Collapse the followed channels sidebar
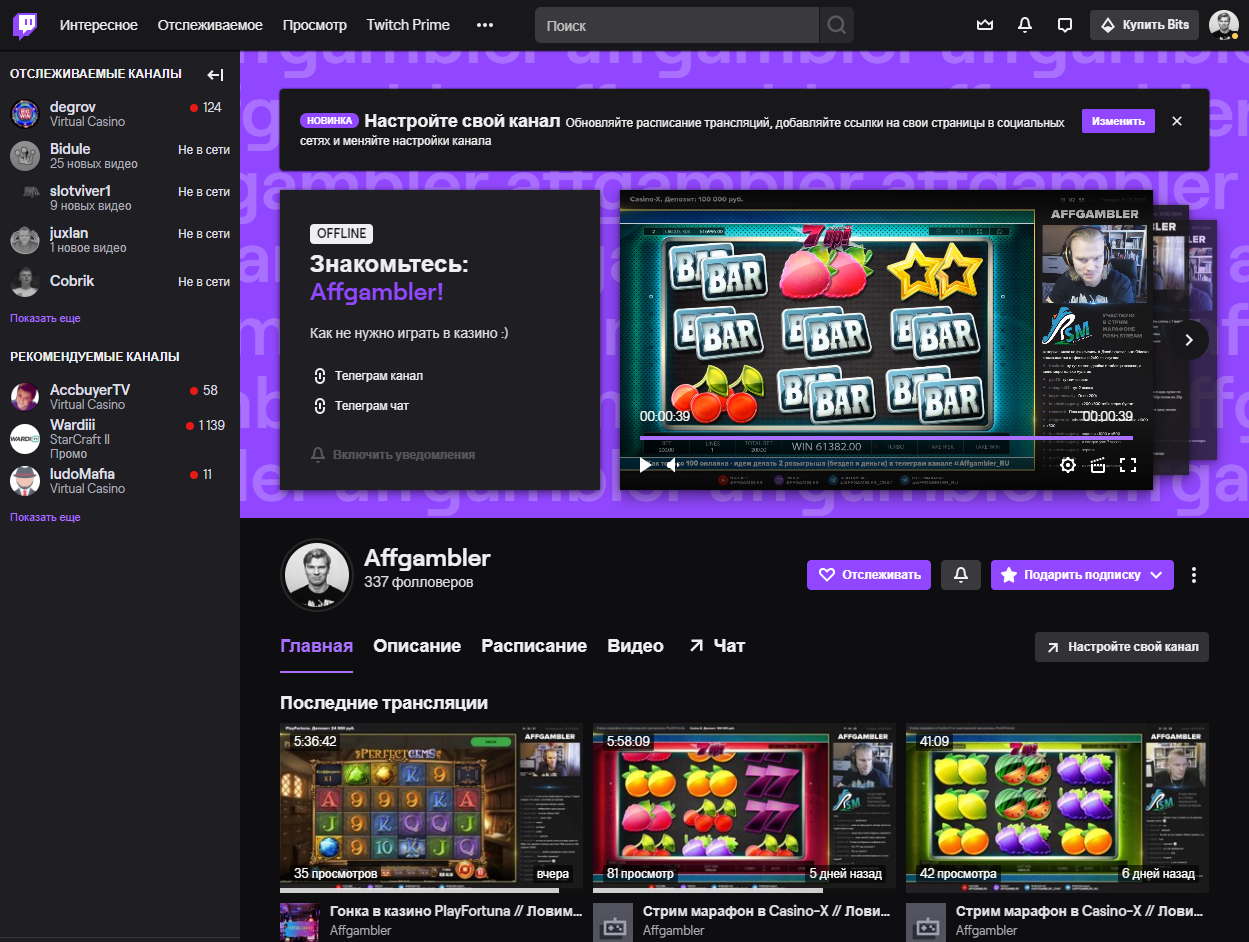Screen dimensions: 1249x942 [215, 75]
